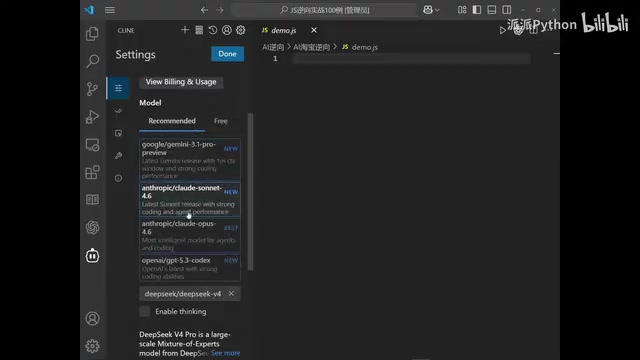Open the Extensions view
Viewport: 640px width, 360px height.
coord(92,172)
